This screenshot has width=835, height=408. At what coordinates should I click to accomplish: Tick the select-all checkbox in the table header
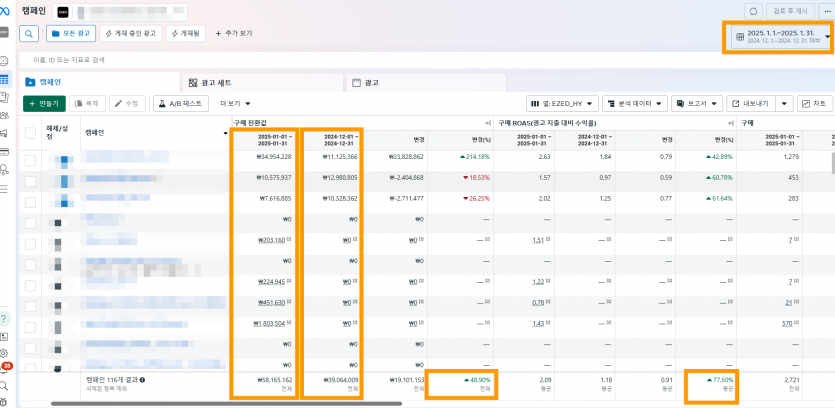30,133
